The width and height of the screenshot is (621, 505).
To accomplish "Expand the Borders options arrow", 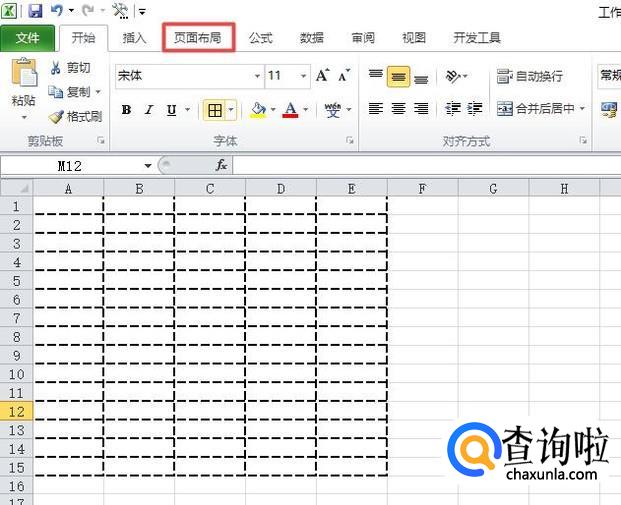I will click(231, 110).
